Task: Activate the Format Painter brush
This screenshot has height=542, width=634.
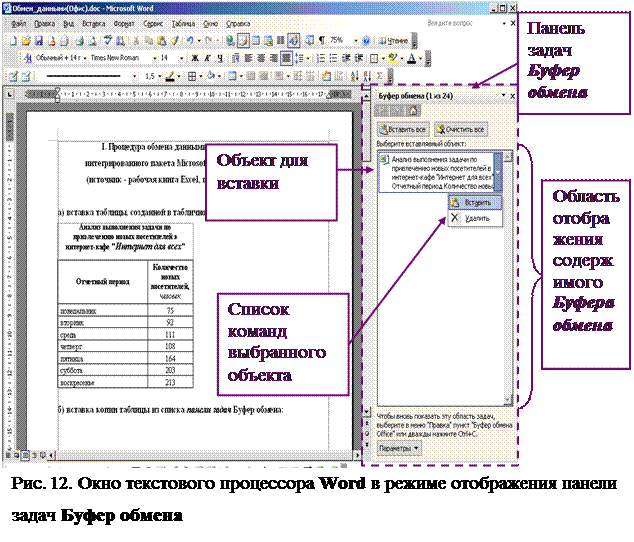Action: click(174, 40)
